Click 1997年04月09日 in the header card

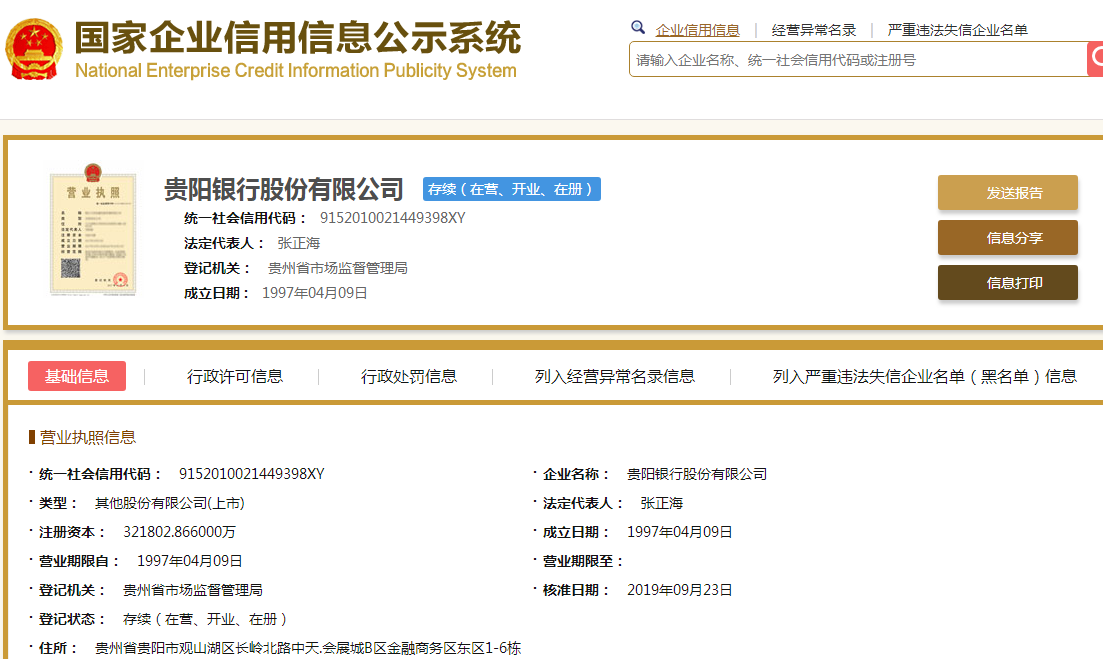pos(314,293)
